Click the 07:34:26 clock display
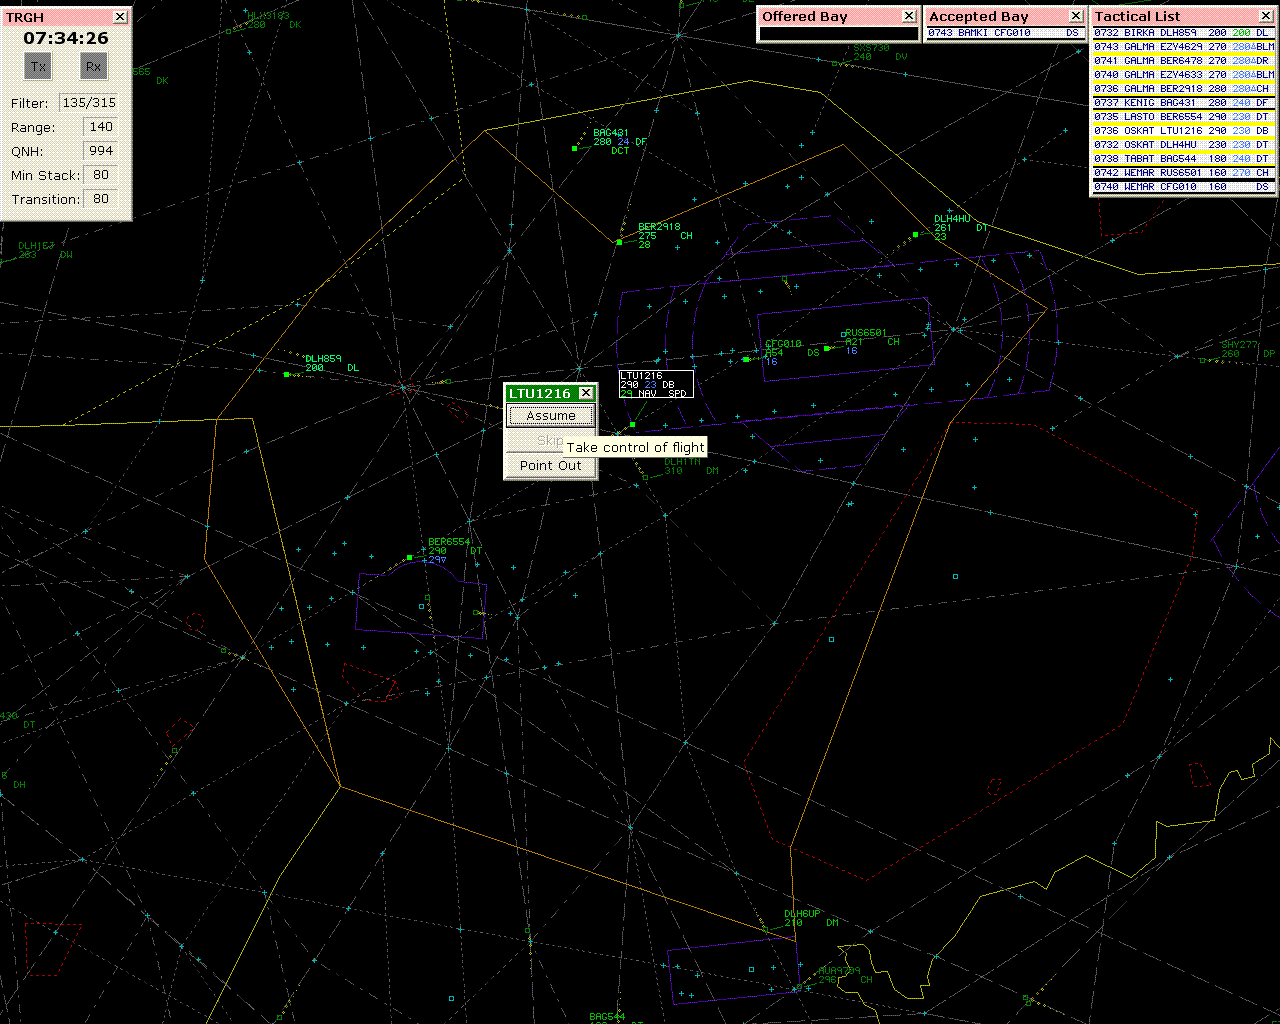 coord(66,38)
